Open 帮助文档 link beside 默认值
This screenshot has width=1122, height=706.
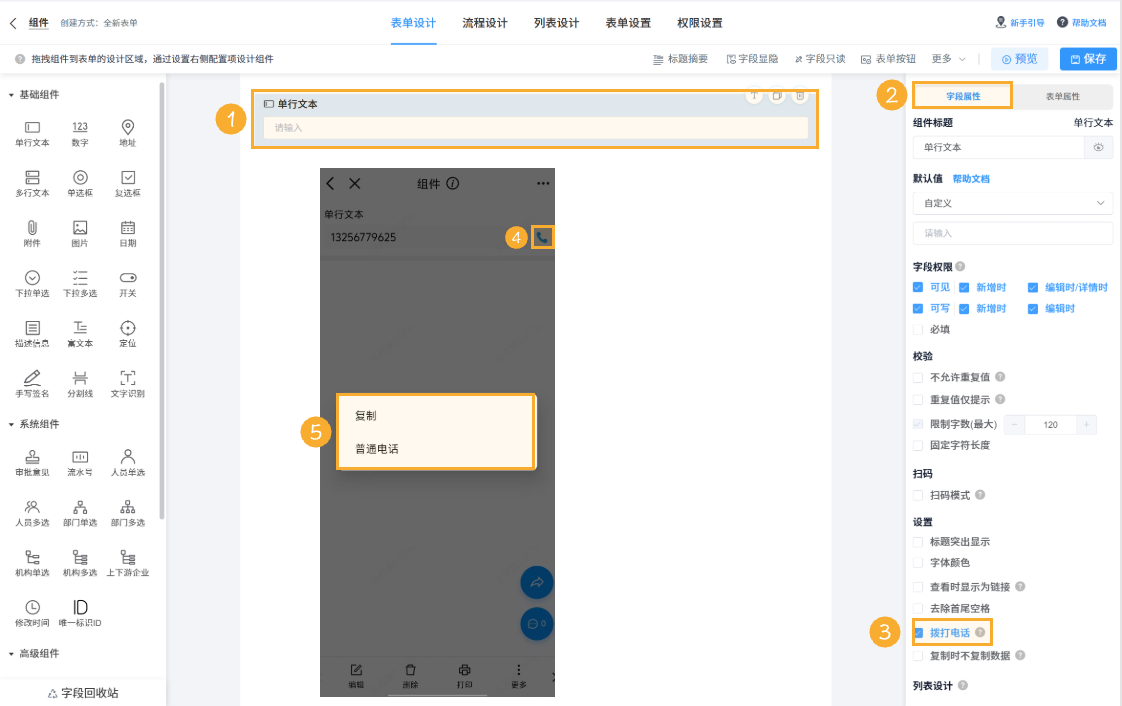(970, 179)
